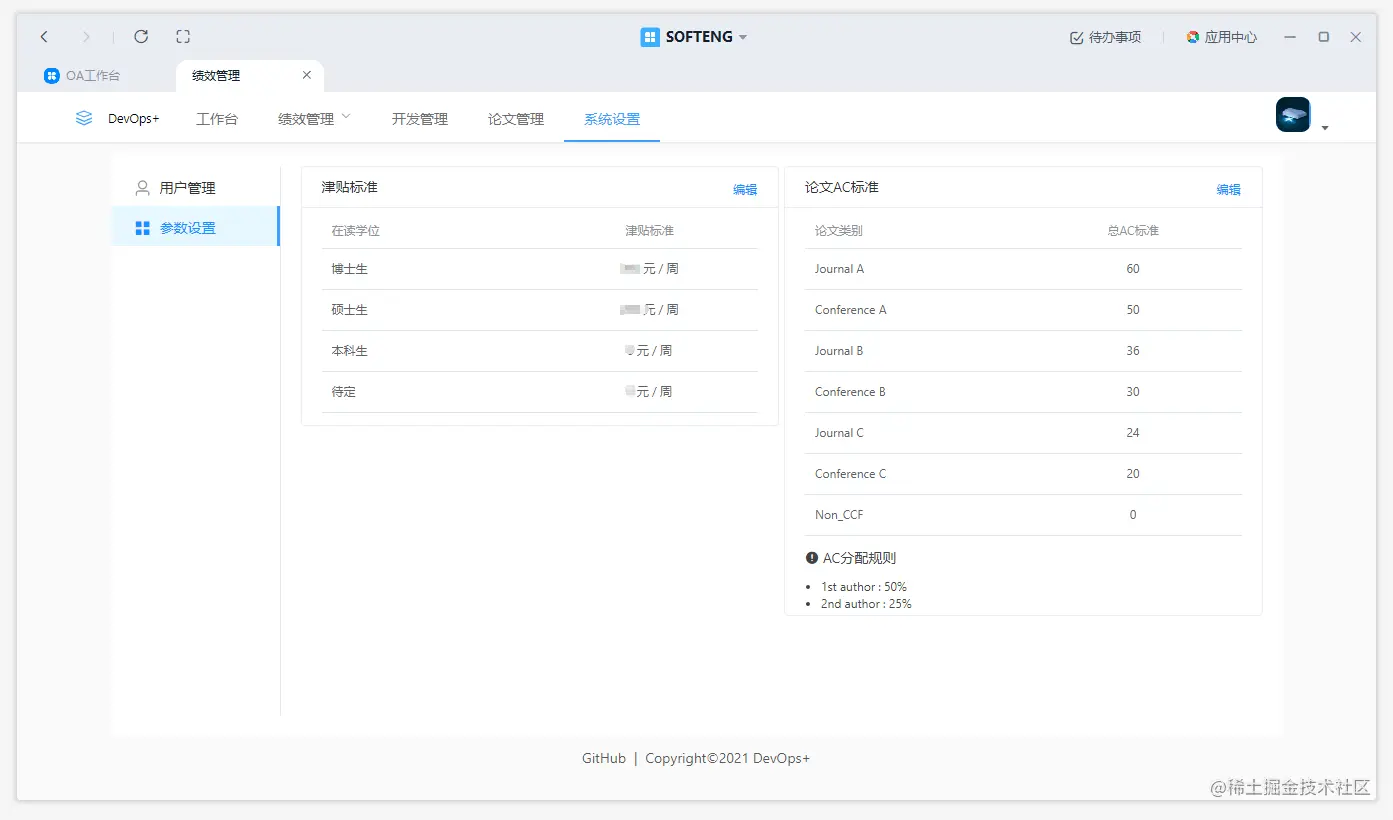Click 编辑 on the 津贴标准 panel
The image size is (1393, 820).
(x=745, y=189)
